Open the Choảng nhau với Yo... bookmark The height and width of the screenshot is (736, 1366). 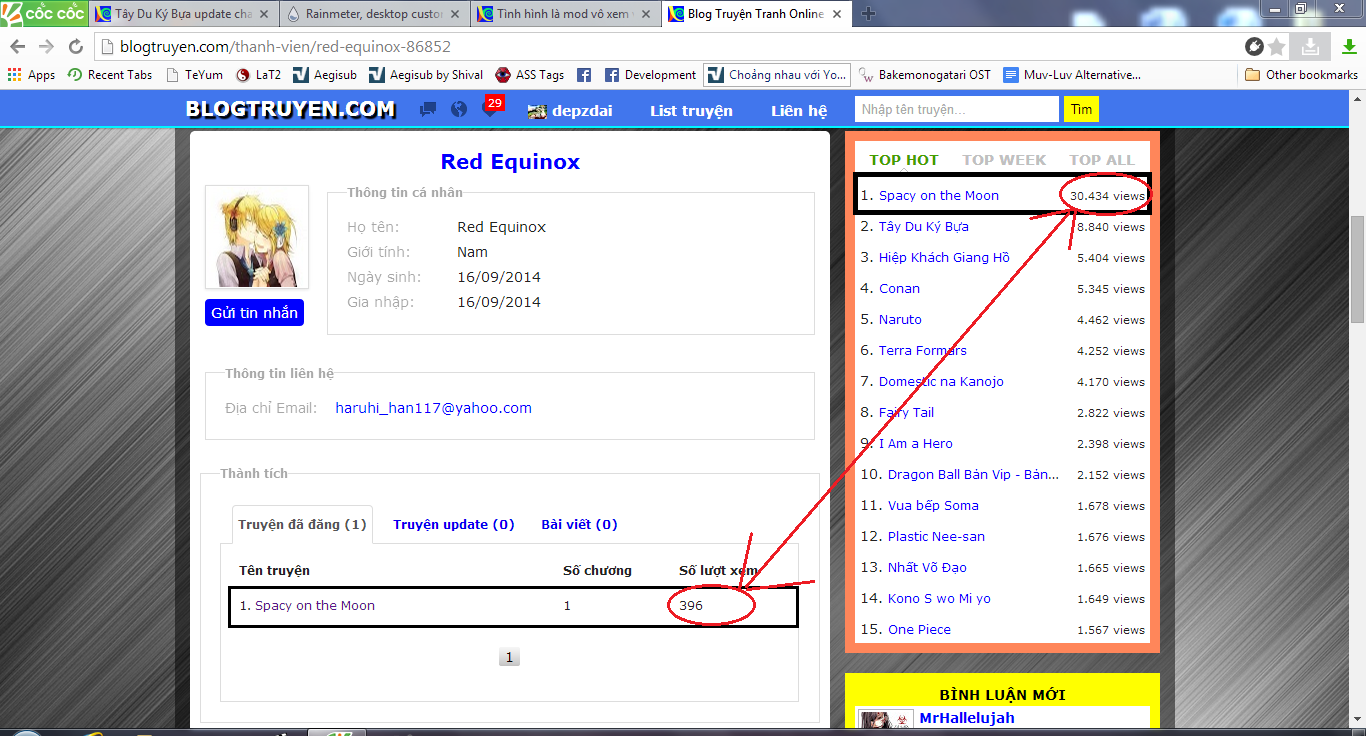[x=777, y=75]
